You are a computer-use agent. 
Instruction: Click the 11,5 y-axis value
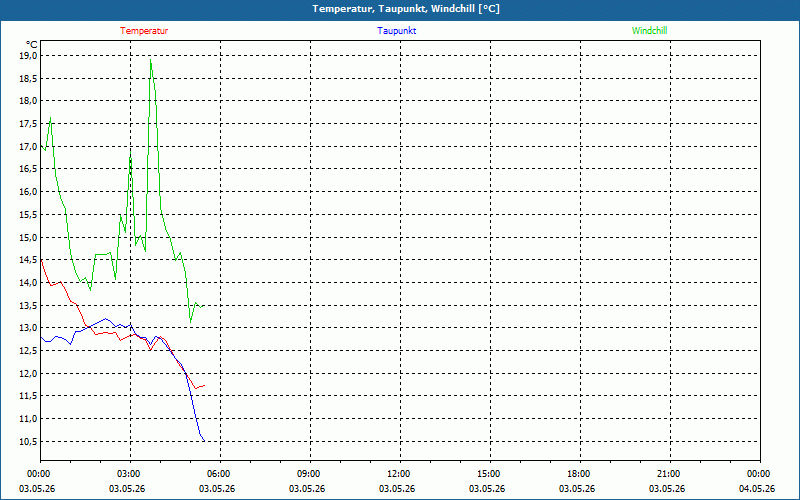pyautogui.click(x=29, y=396)
